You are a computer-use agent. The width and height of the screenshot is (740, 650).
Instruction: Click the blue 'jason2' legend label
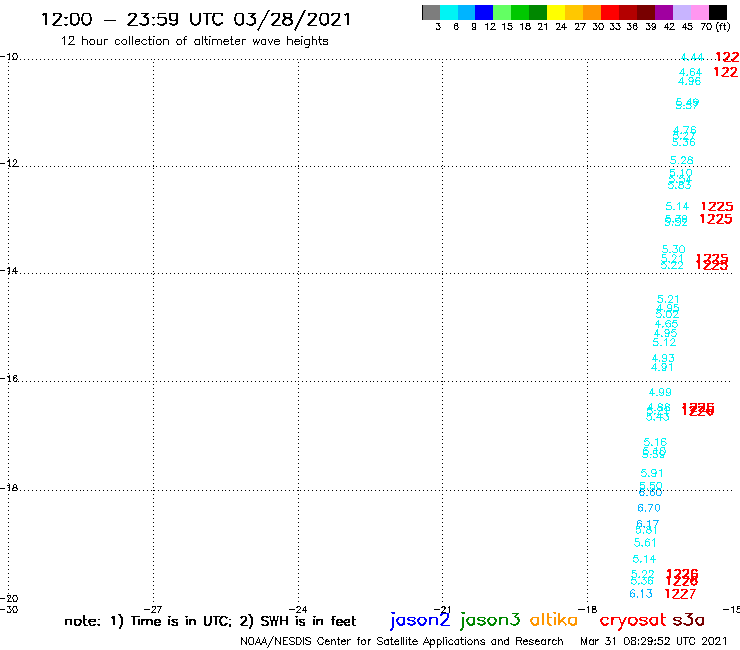click(x=420, y=620)
